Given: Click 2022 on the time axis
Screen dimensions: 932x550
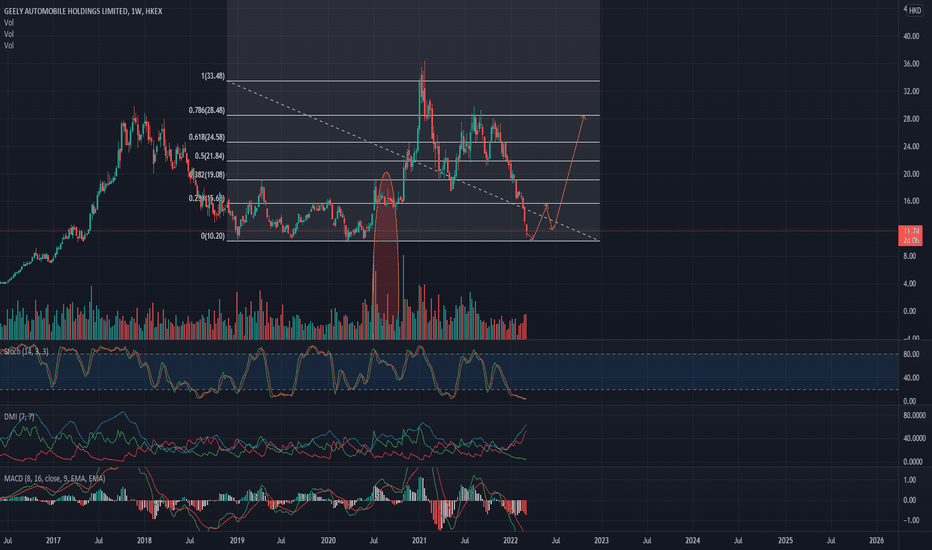Looking at the screenshot, I should click(511, 540).
